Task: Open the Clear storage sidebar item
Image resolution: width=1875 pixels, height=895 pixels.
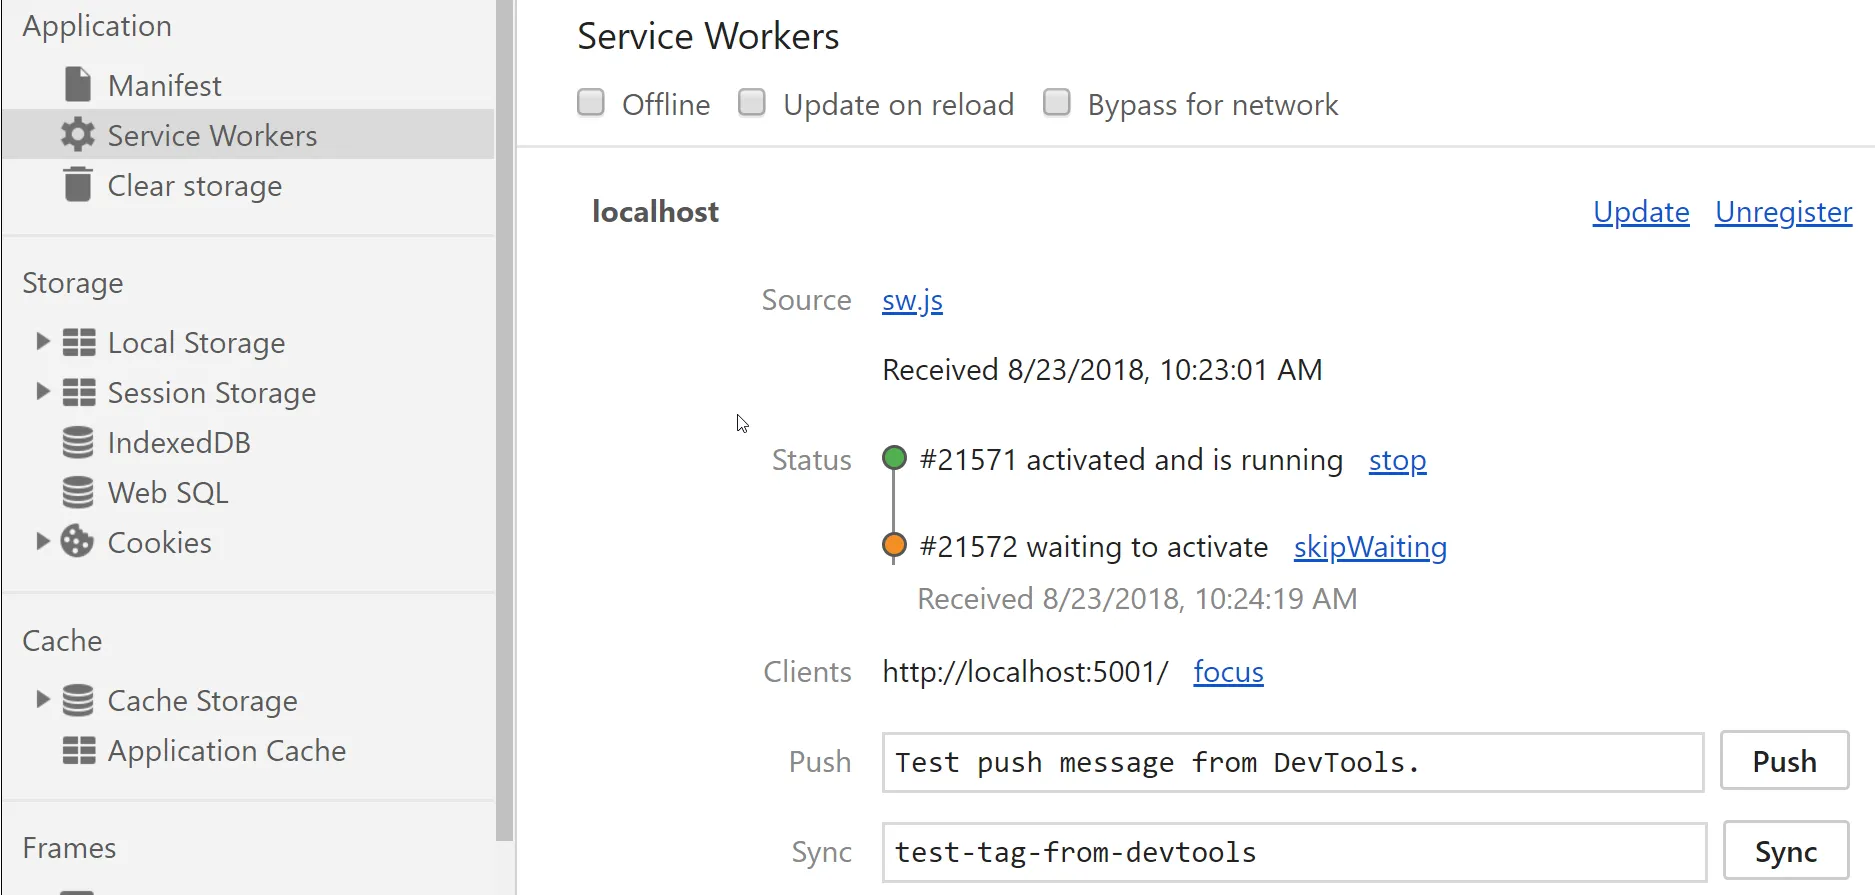Action: tap(194, 186)
